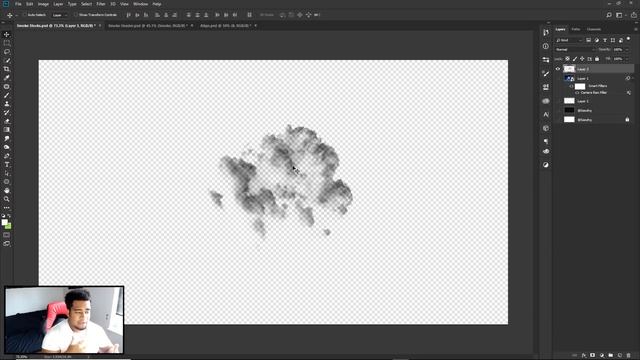
Task: Open the blend mode Normal dropdown
Action: pos(575,49)
